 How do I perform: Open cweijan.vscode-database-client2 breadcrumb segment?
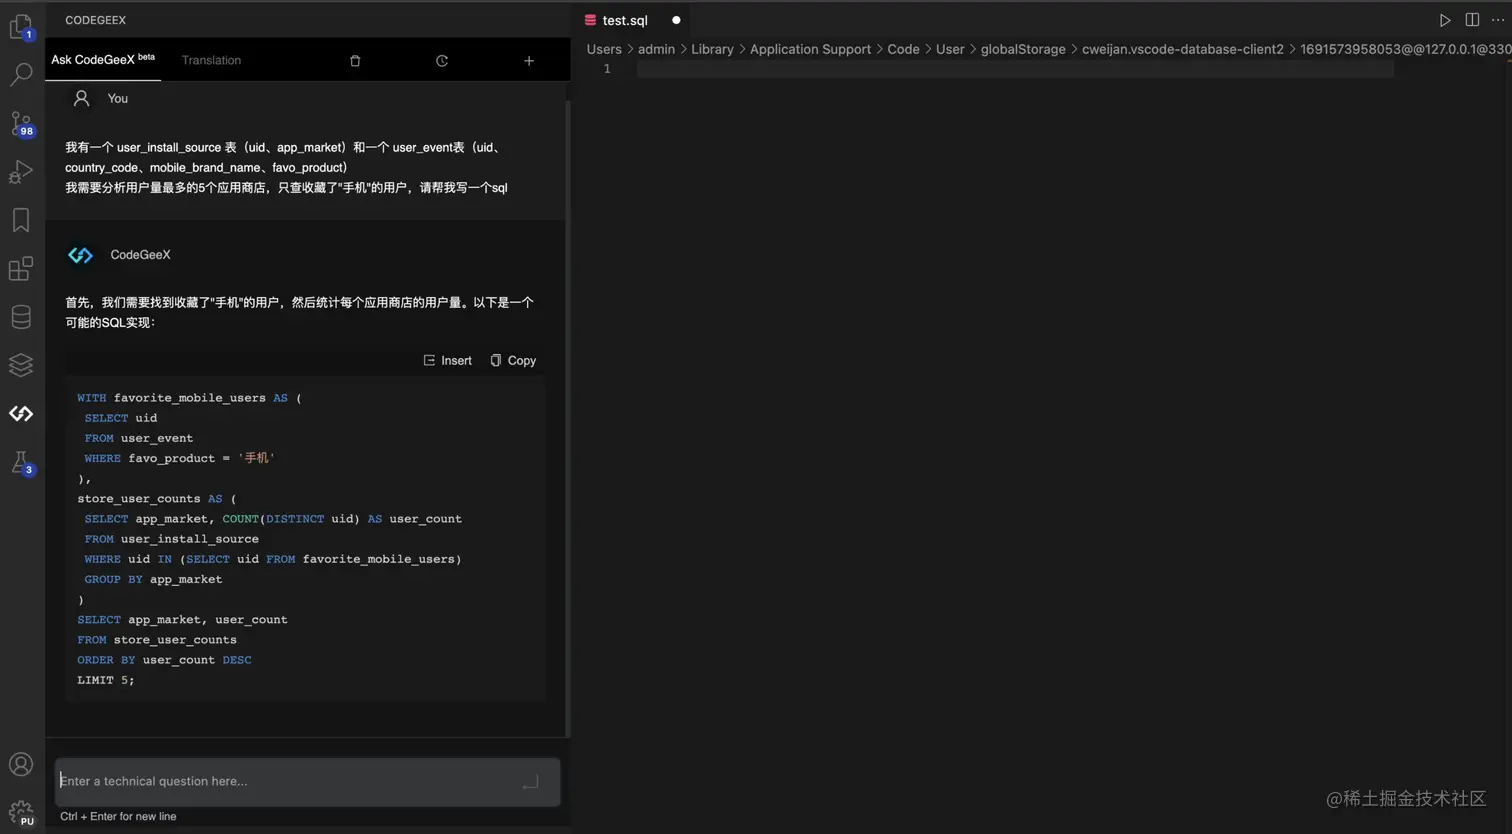point(1183,49)
